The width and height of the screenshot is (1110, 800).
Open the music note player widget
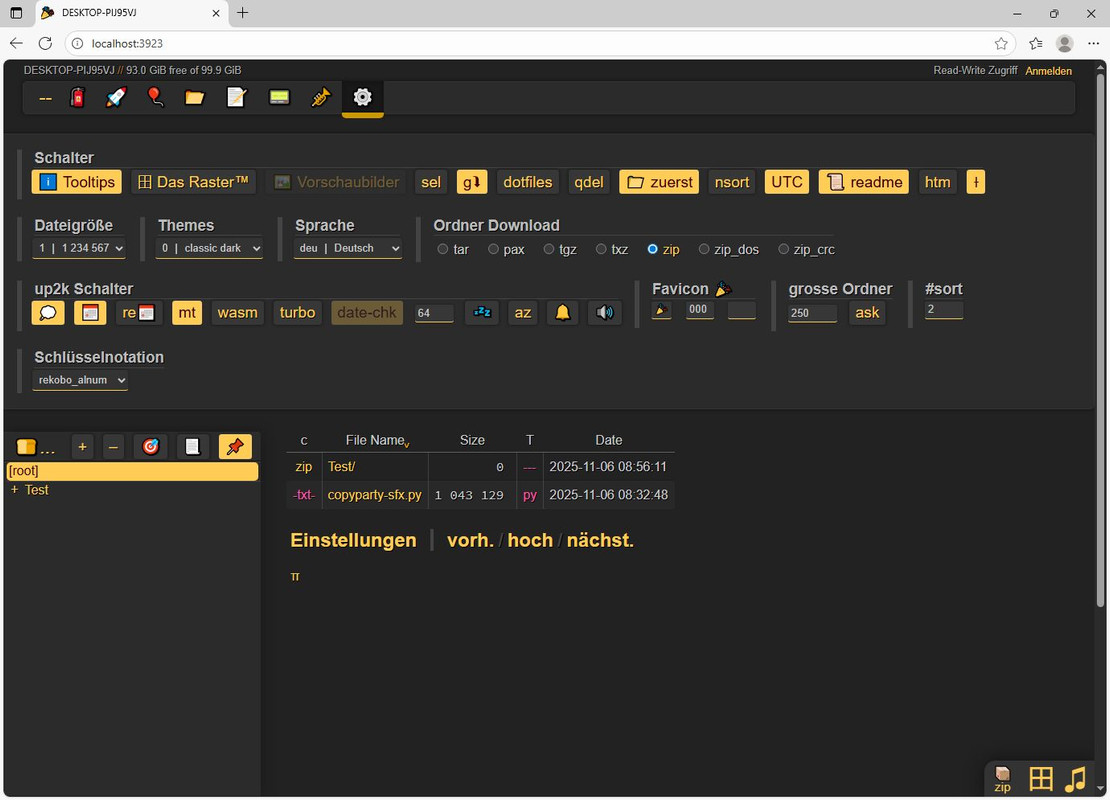click(x=1075, y=779)
